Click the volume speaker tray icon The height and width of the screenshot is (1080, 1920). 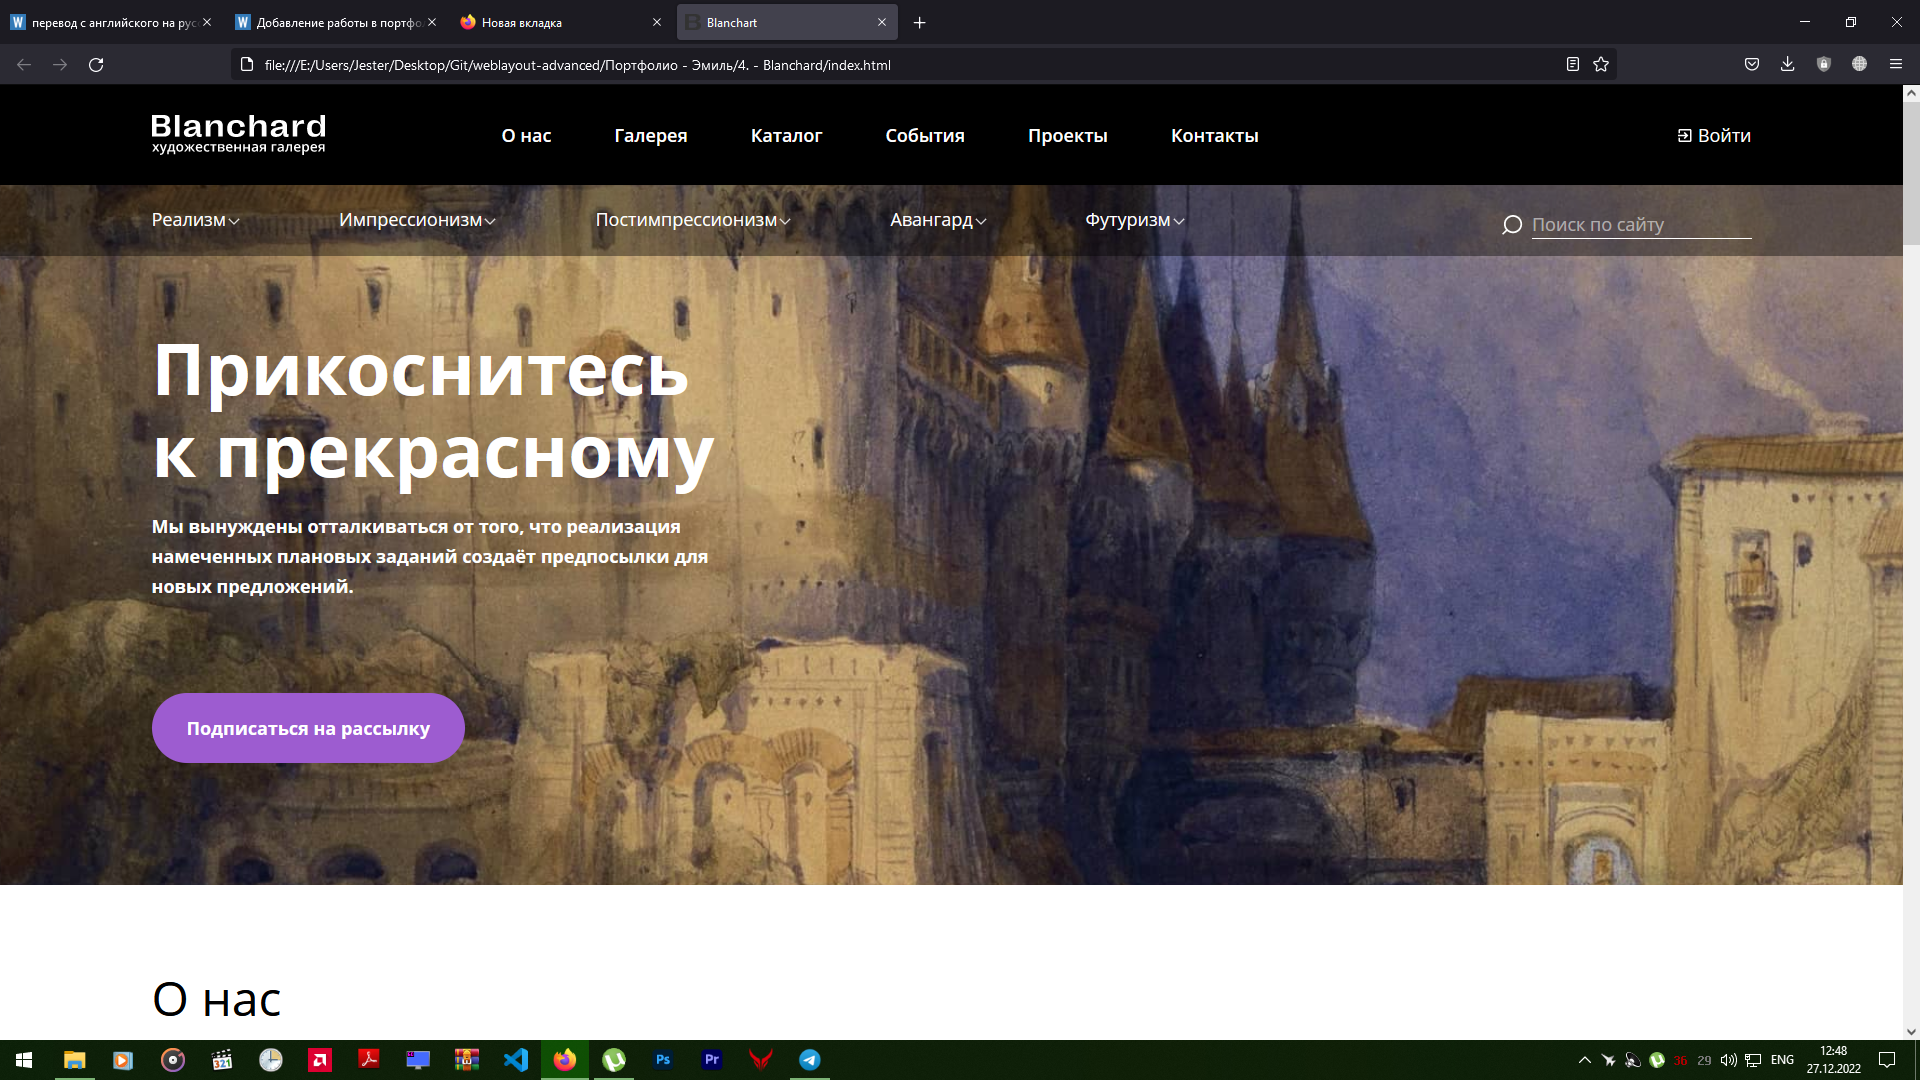click(x=1728, y=1060)
